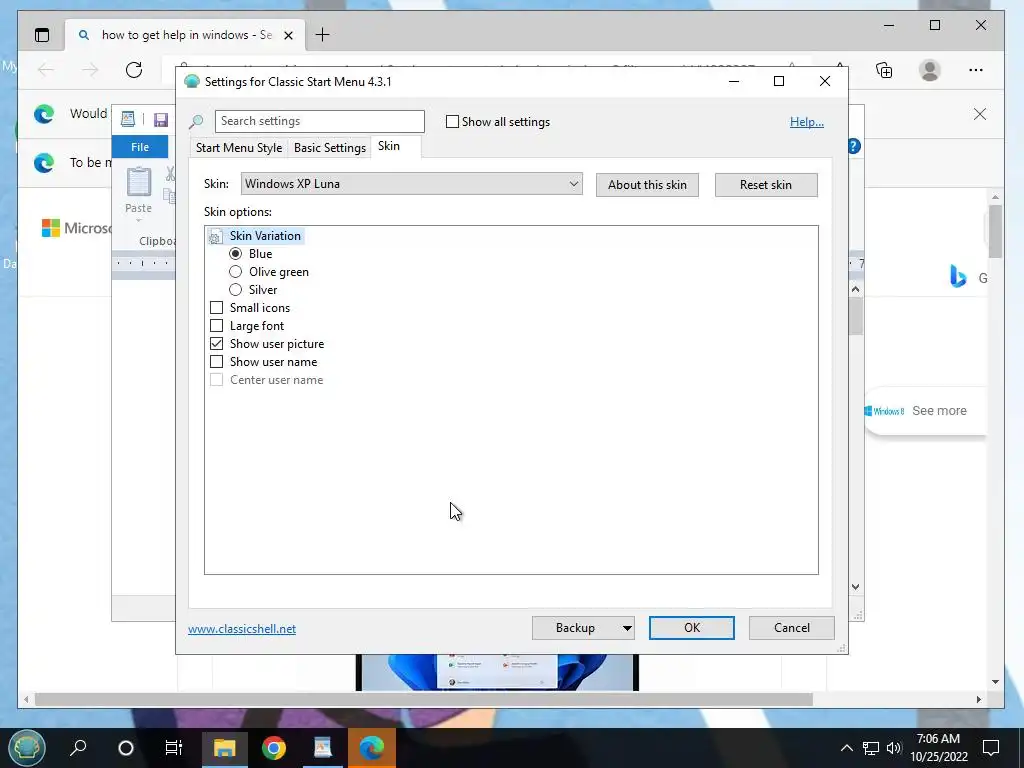This screenshot has width=1024, height=768.
Task: Switch to WordPad taskbar icon
Action: pos(323,748)
